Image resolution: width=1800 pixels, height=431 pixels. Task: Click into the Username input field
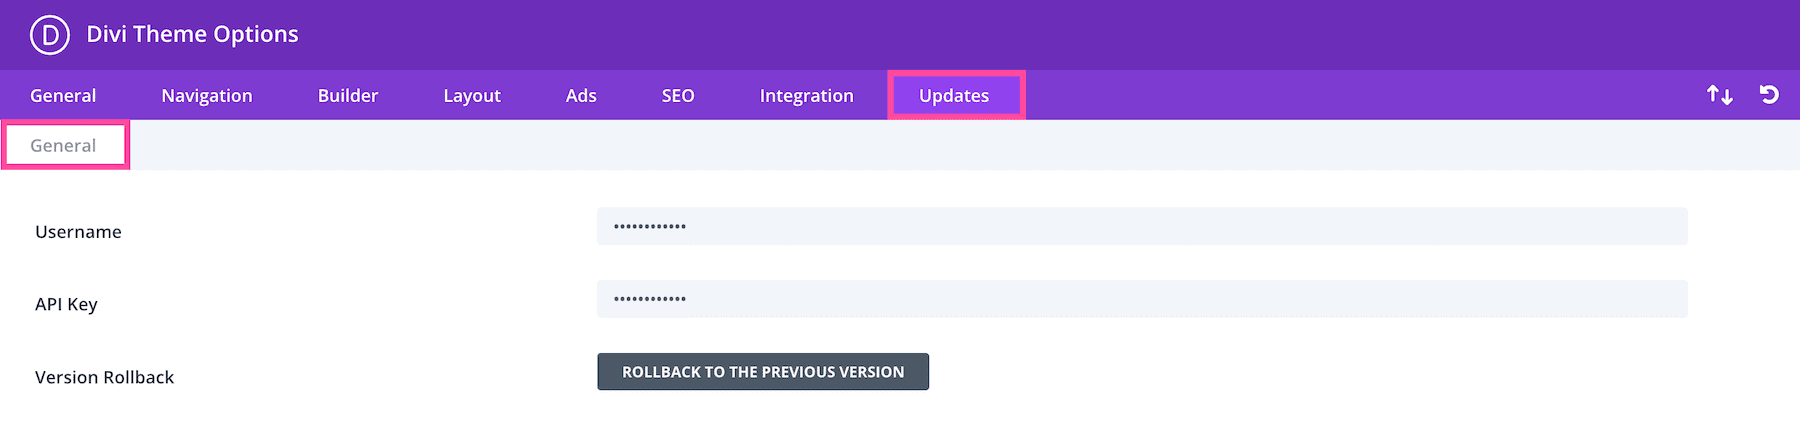1141,226
